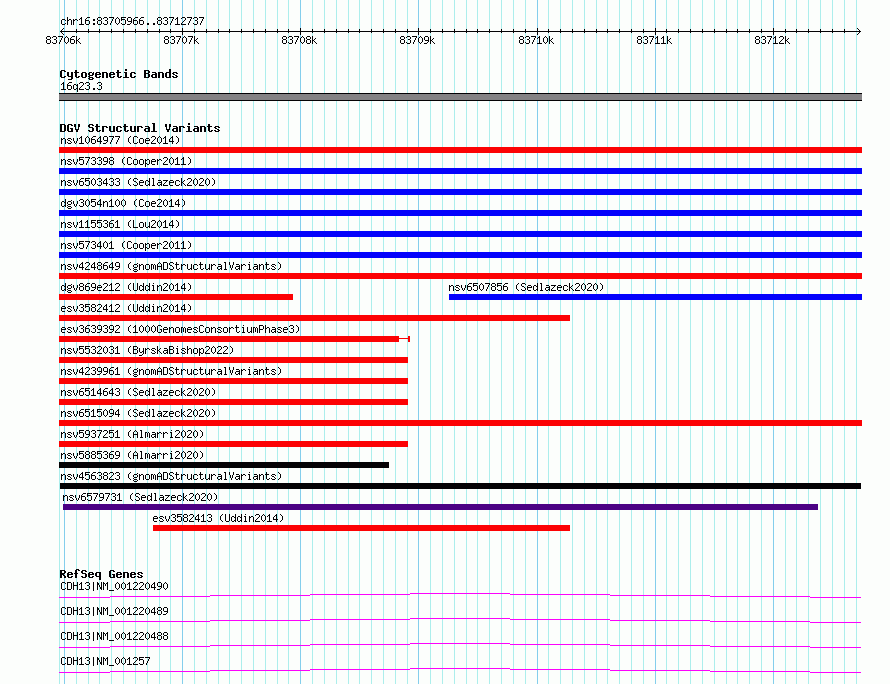This screenshot has width=890, height=684.
Task: Click the RefSeq Genes track title
Action: point(101,574)
